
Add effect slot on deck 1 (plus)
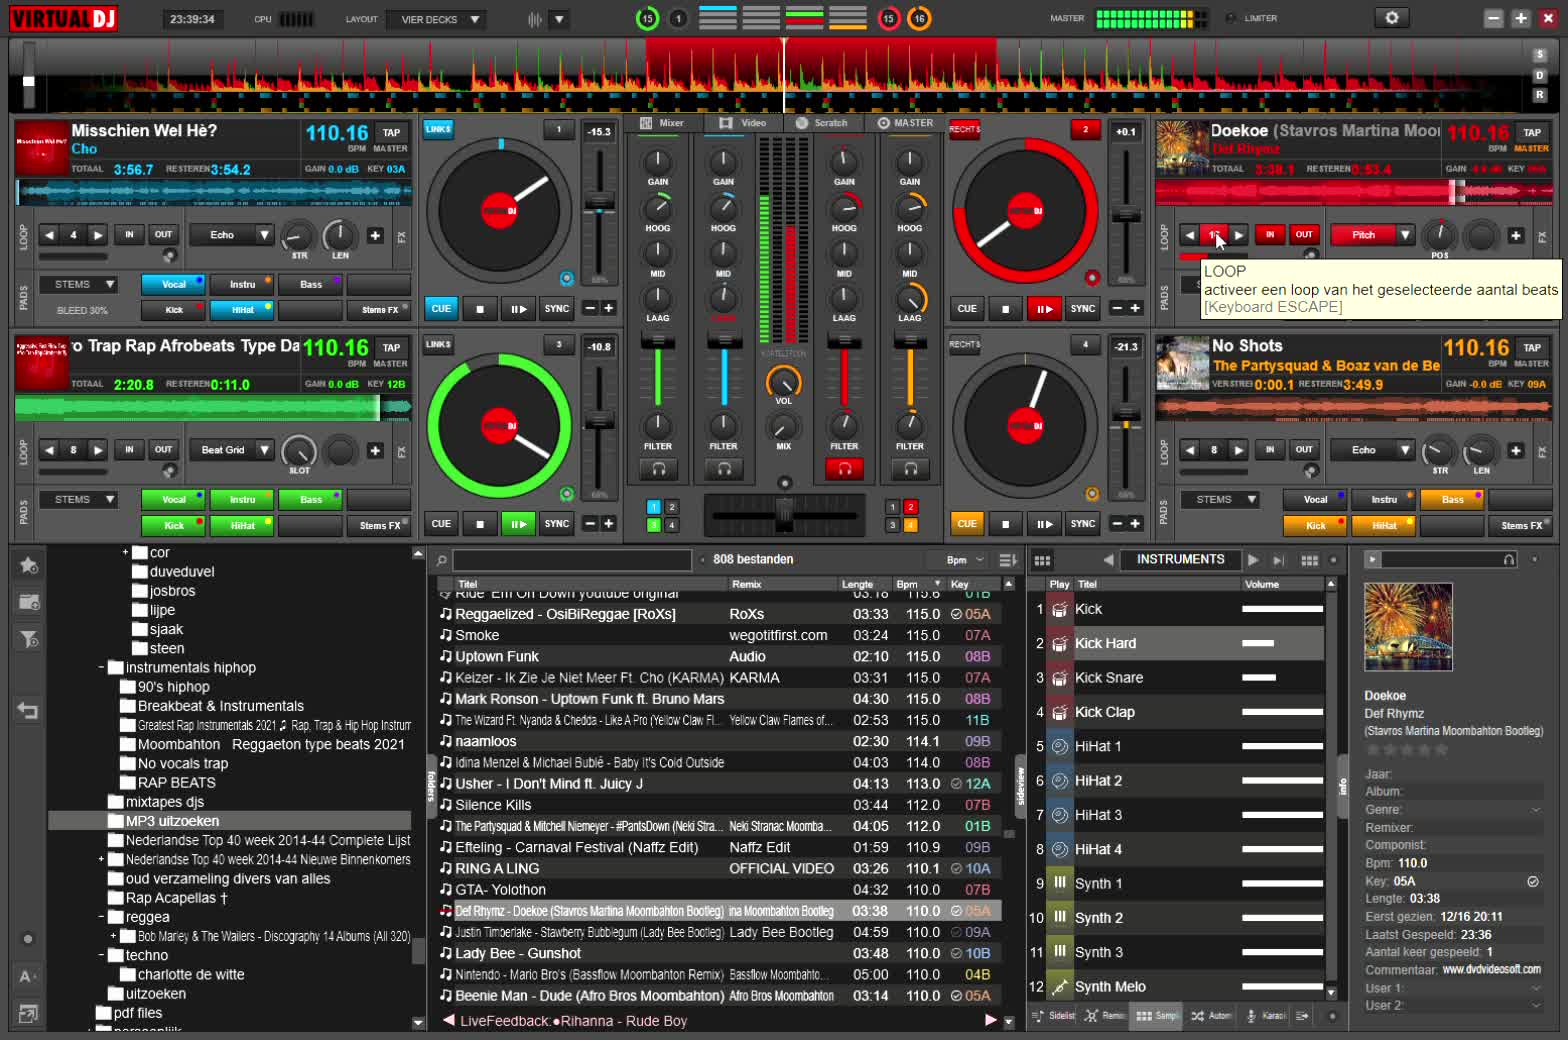pos(375,235)
